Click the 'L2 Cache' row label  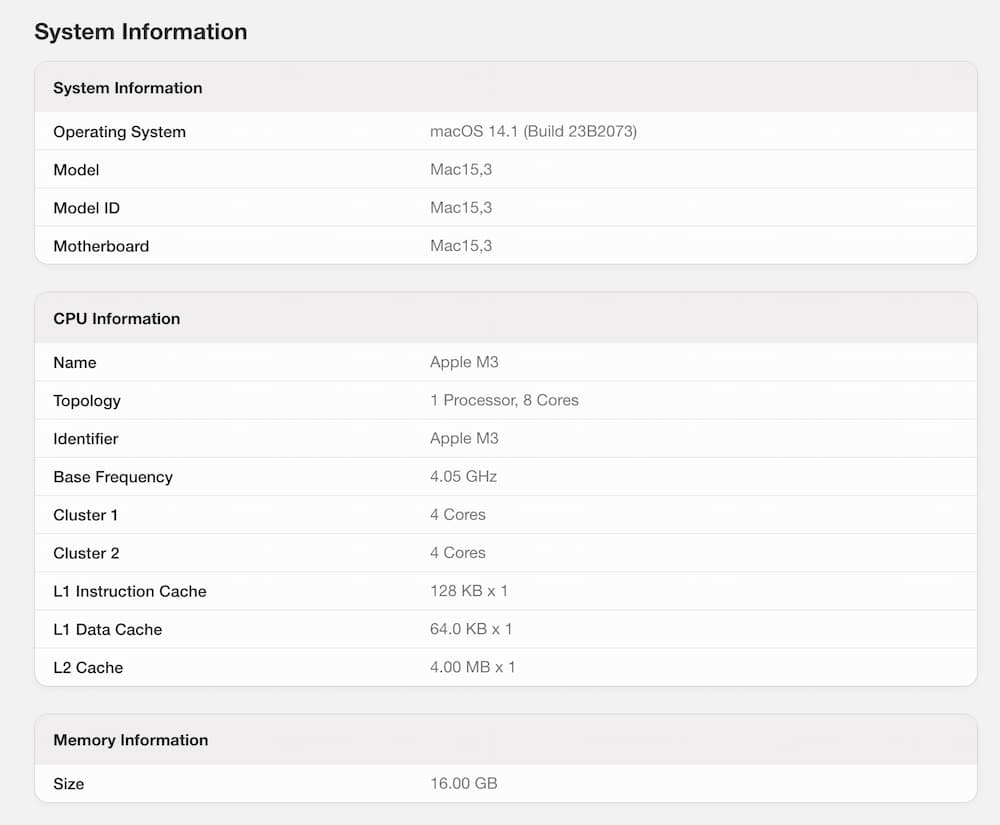[x=88, y=668]
